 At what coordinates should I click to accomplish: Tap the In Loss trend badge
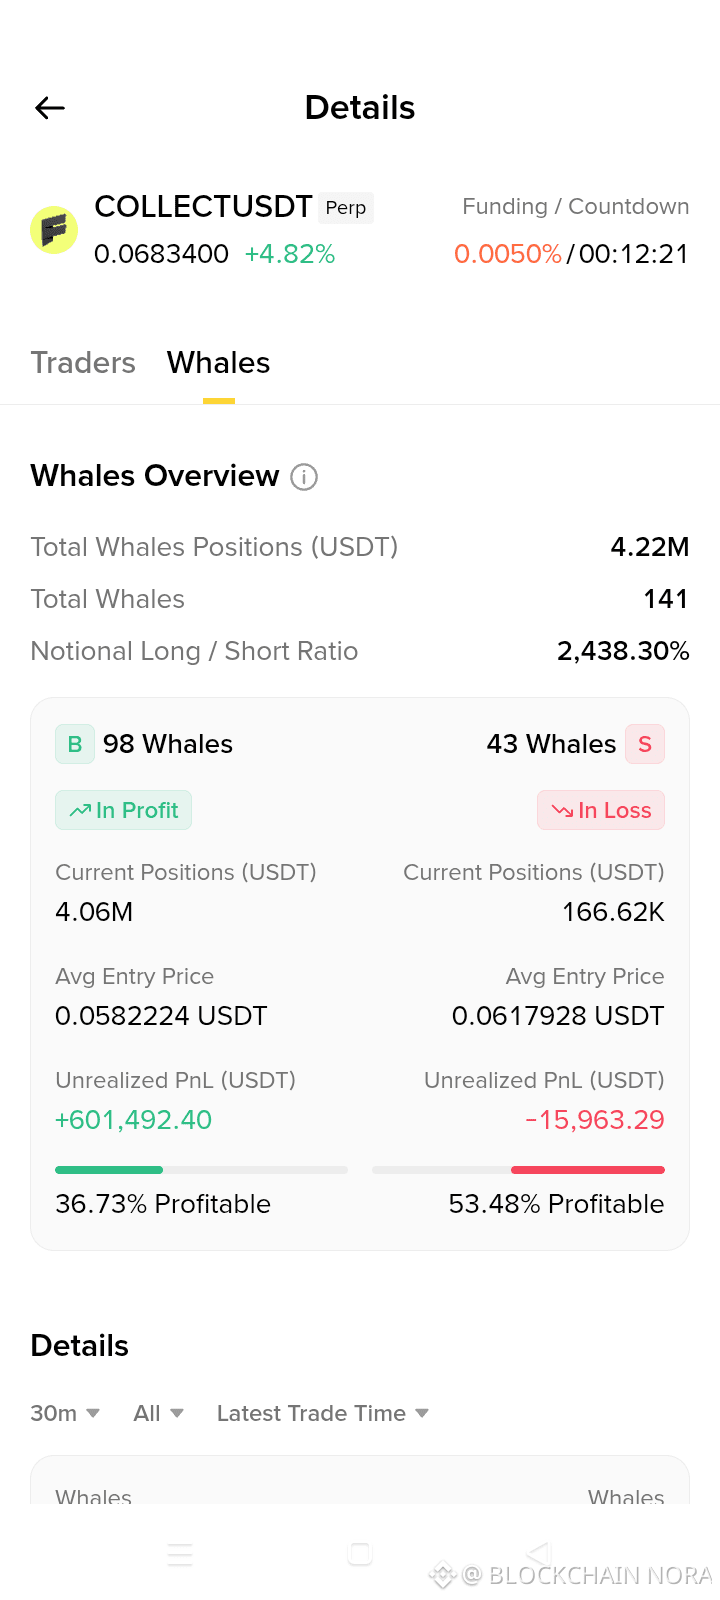point(601,810)
